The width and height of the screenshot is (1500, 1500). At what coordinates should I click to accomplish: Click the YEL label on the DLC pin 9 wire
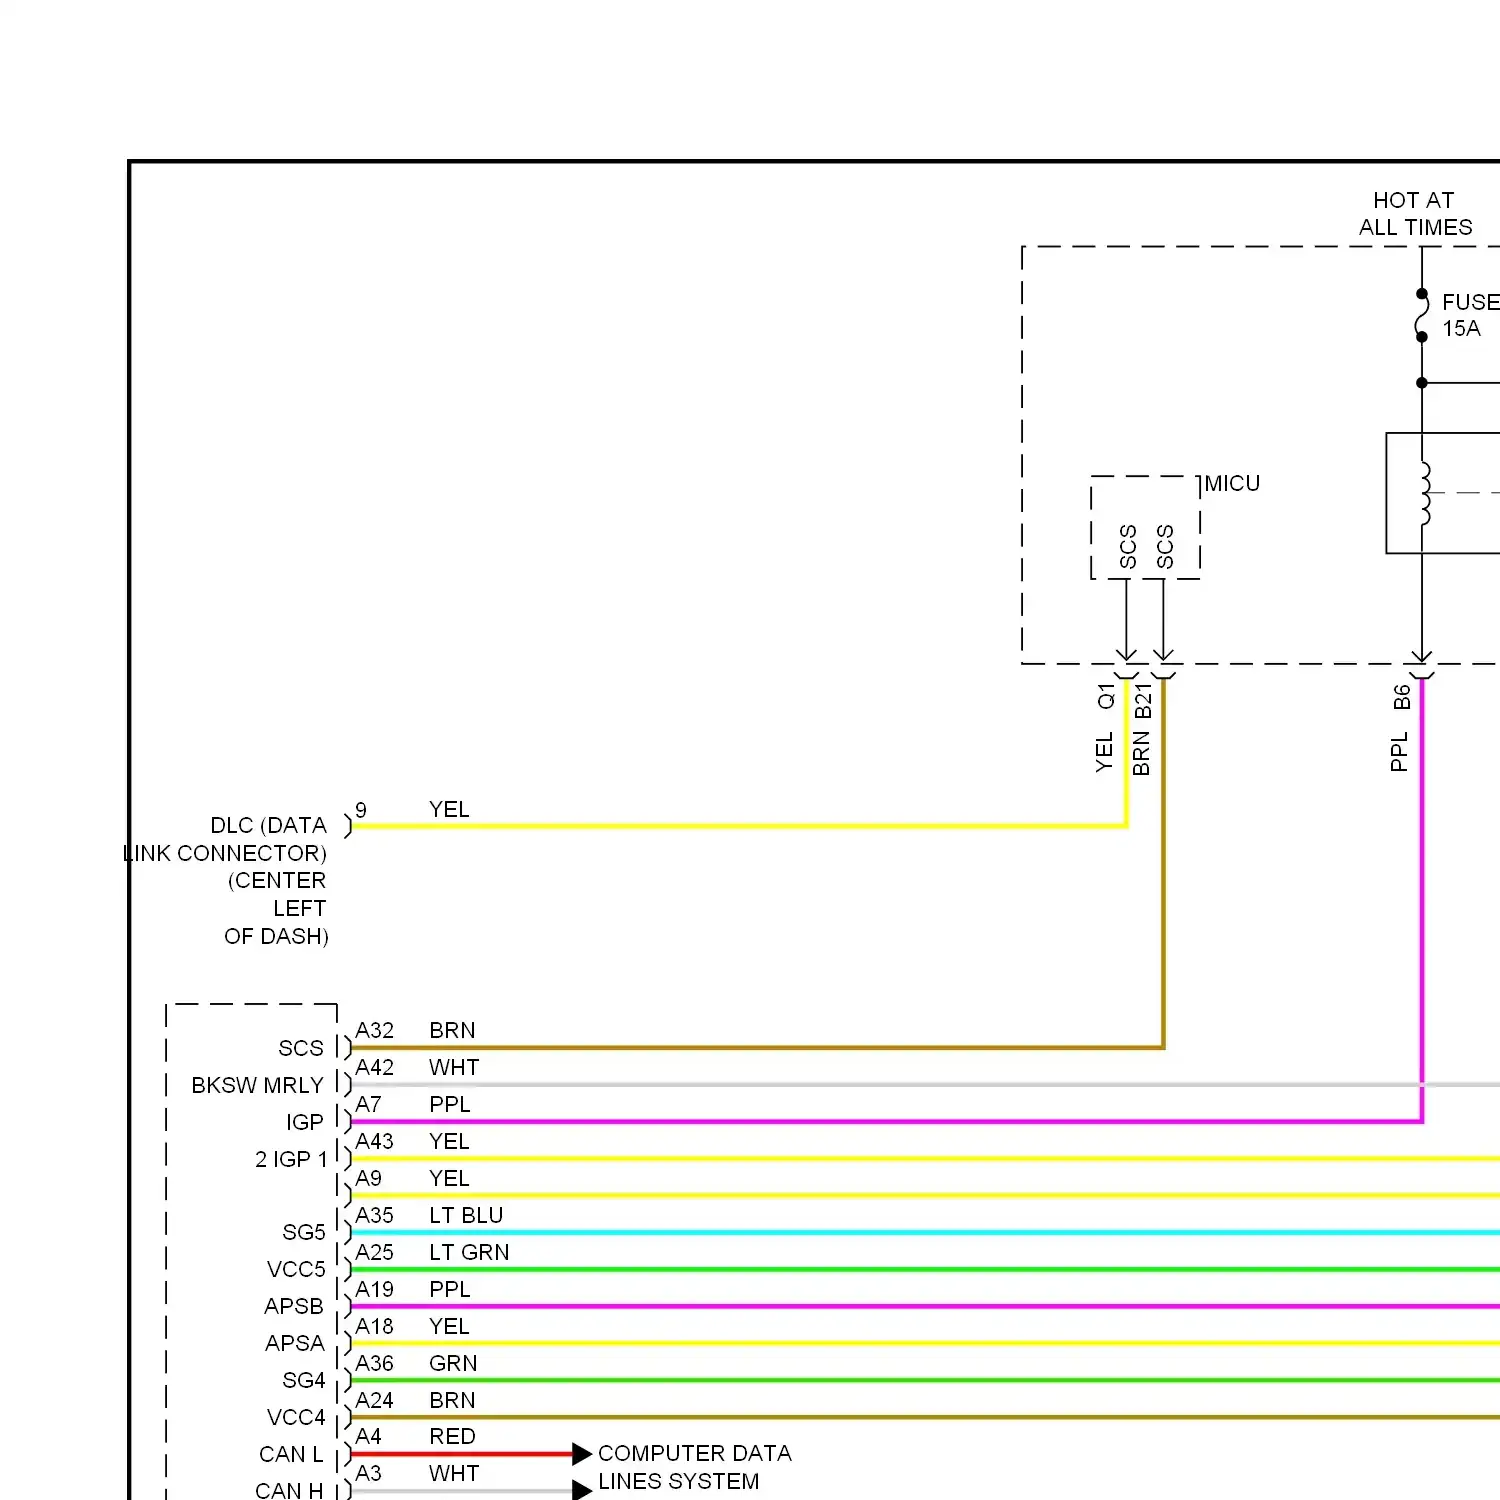pos(449,810)
